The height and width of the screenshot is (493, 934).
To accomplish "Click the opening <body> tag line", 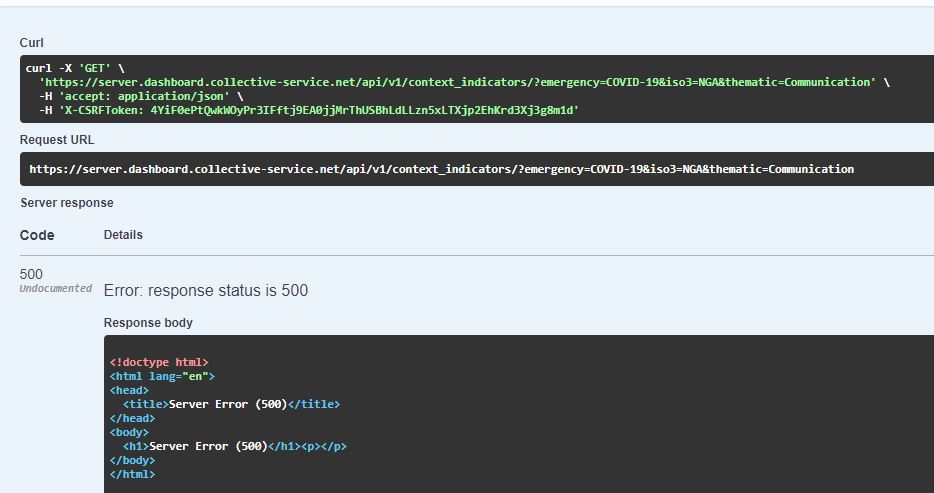I will click(x=129, y=432).
